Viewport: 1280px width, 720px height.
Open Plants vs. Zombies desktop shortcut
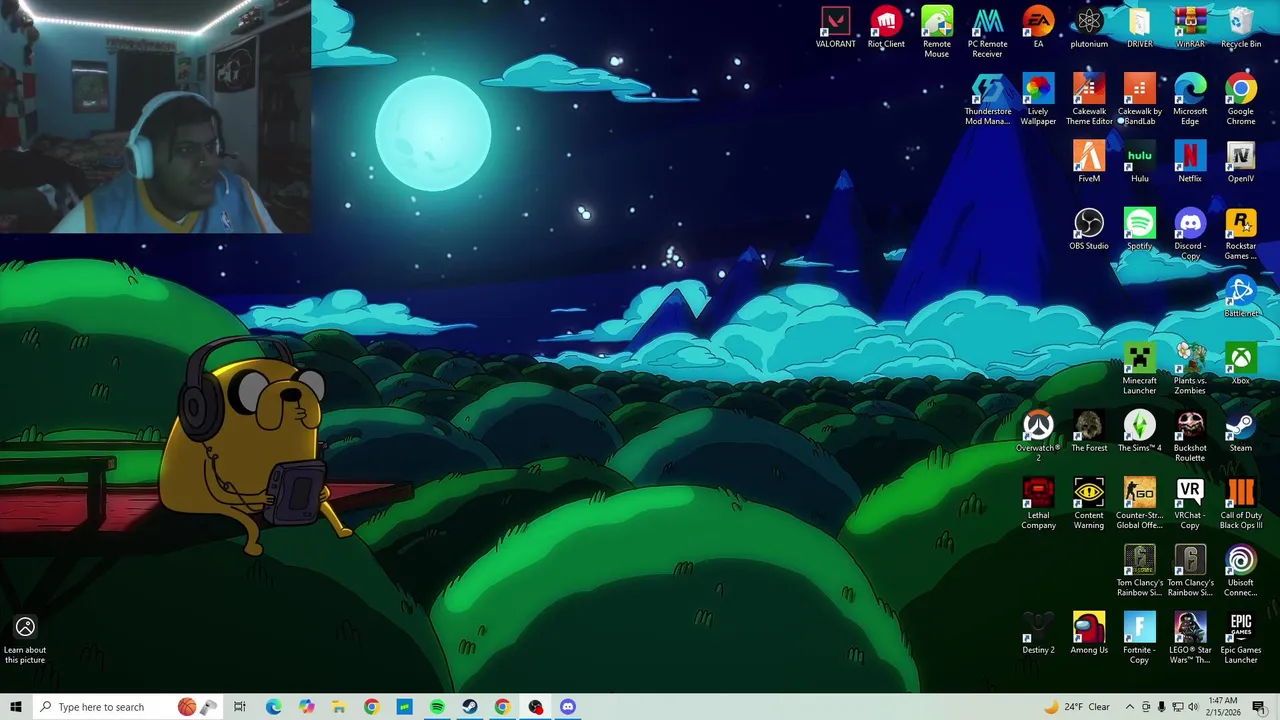pos(1190,370)
